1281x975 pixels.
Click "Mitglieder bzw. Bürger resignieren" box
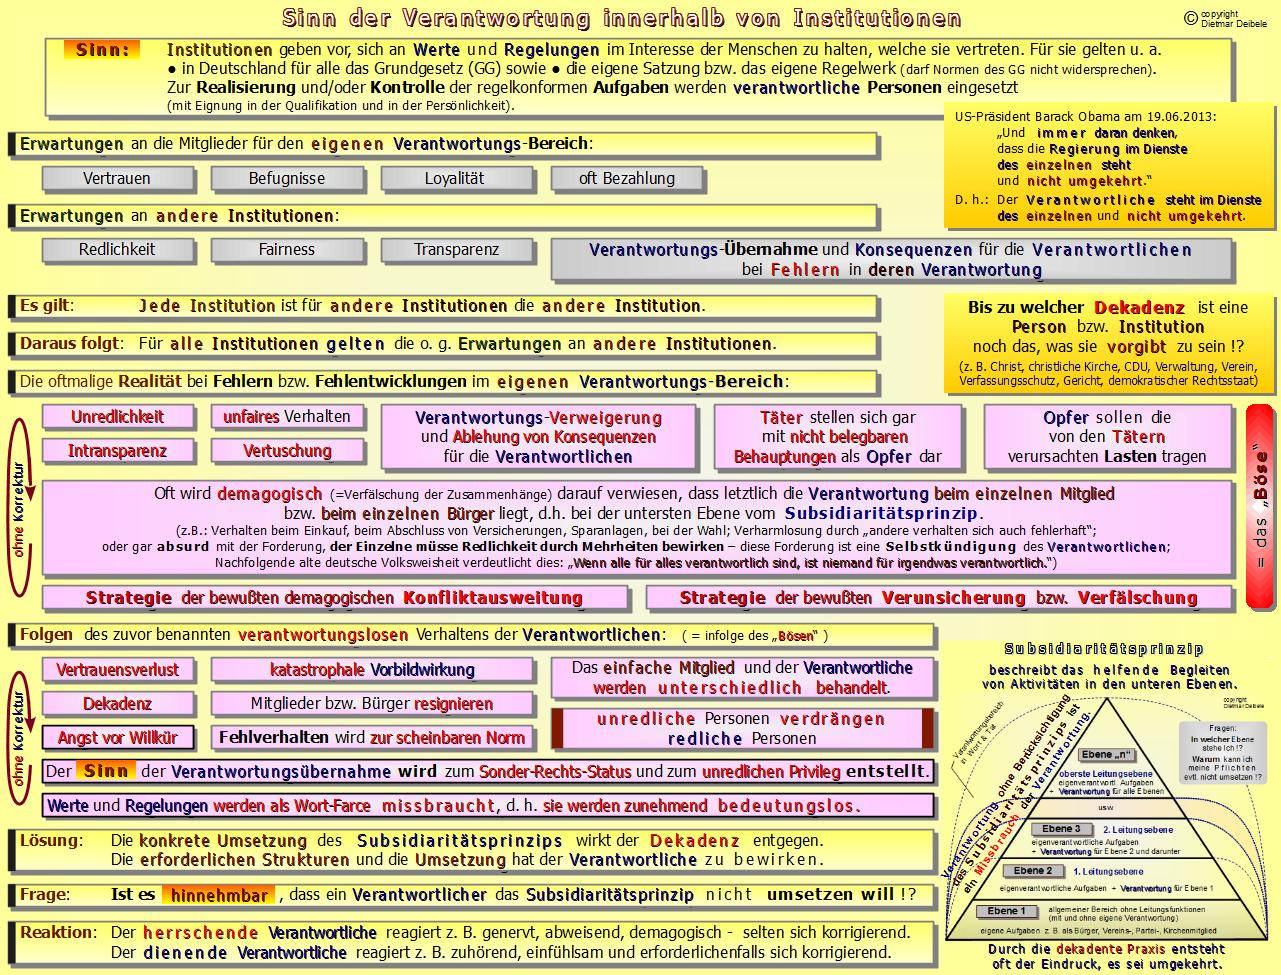coord(372,704)
